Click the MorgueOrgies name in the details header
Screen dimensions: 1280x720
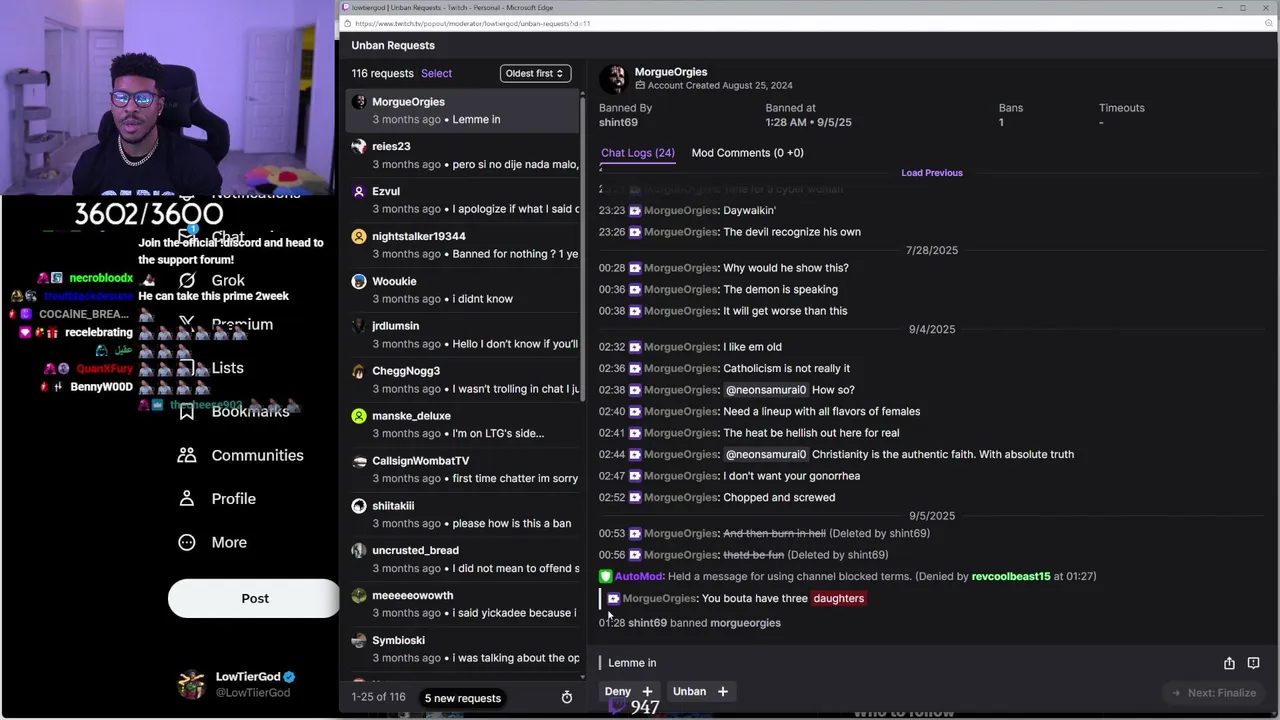671,72
